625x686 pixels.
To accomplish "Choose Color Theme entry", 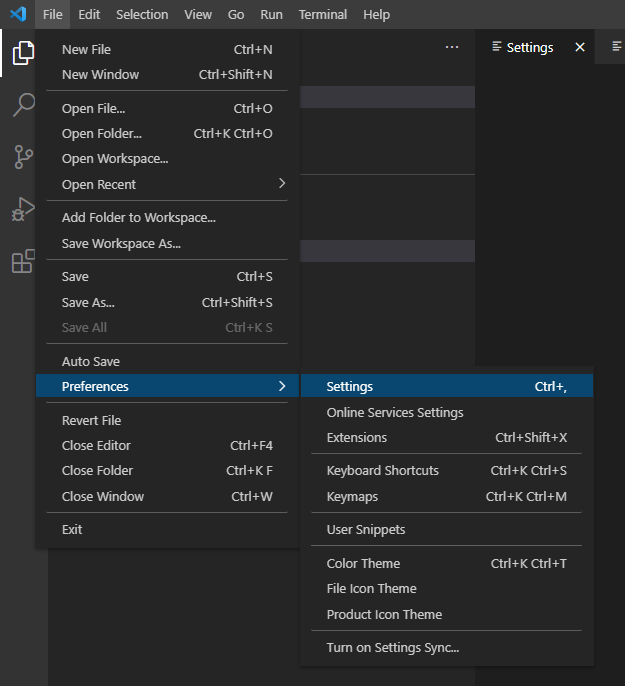I will (447, 563).
